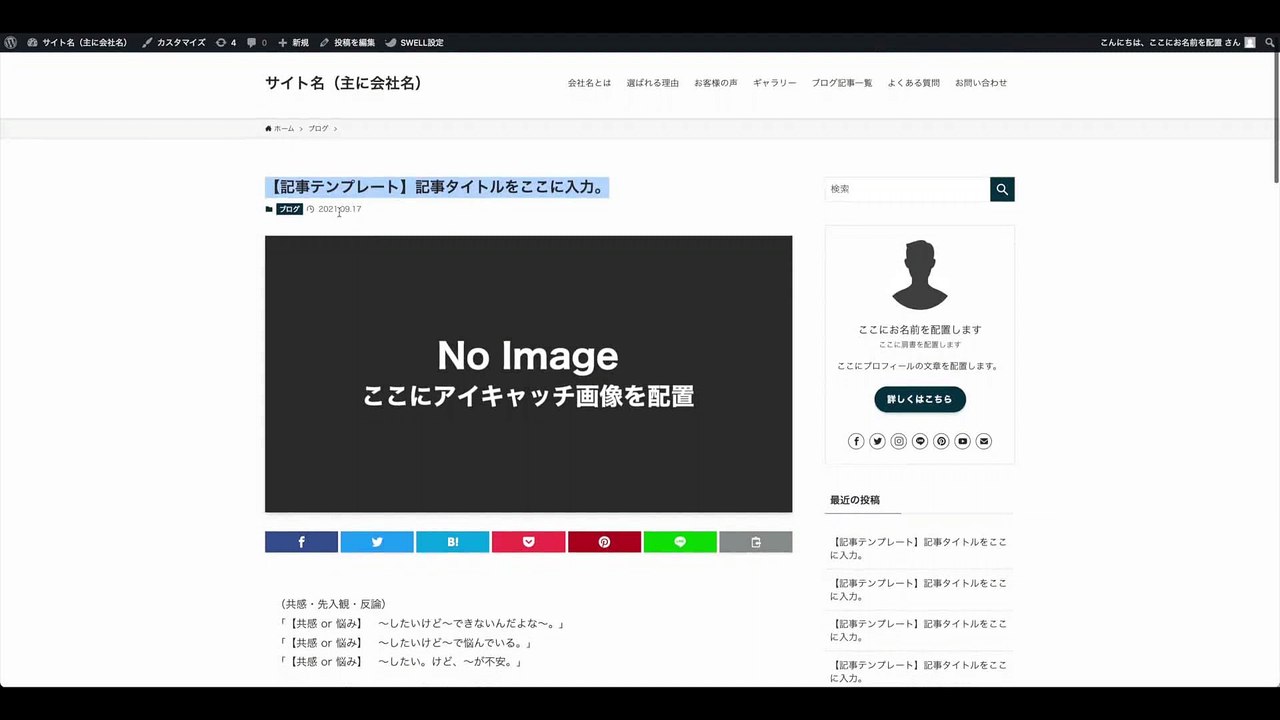Share the post on Pinterest button
The width and height of the screenshot is (1280, 720).
click(x=604, y=542)
